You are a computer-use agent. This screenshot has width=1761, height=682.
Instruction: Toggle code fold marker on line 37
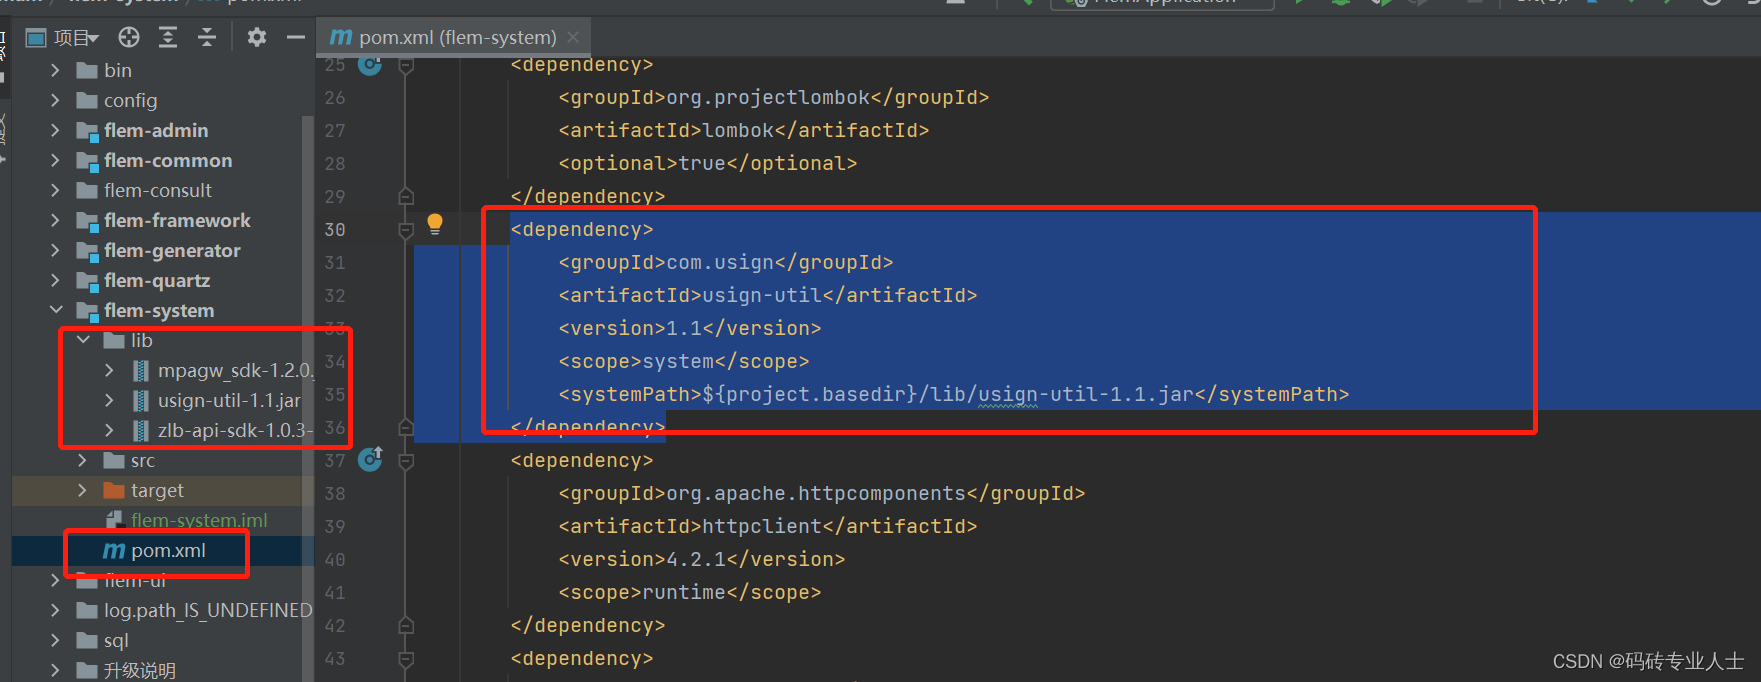click(x=406, y=461)
